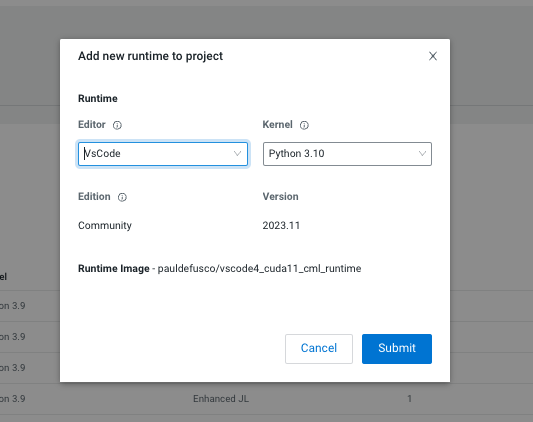Show info tooltip next to Kernel label

(304, 125)
